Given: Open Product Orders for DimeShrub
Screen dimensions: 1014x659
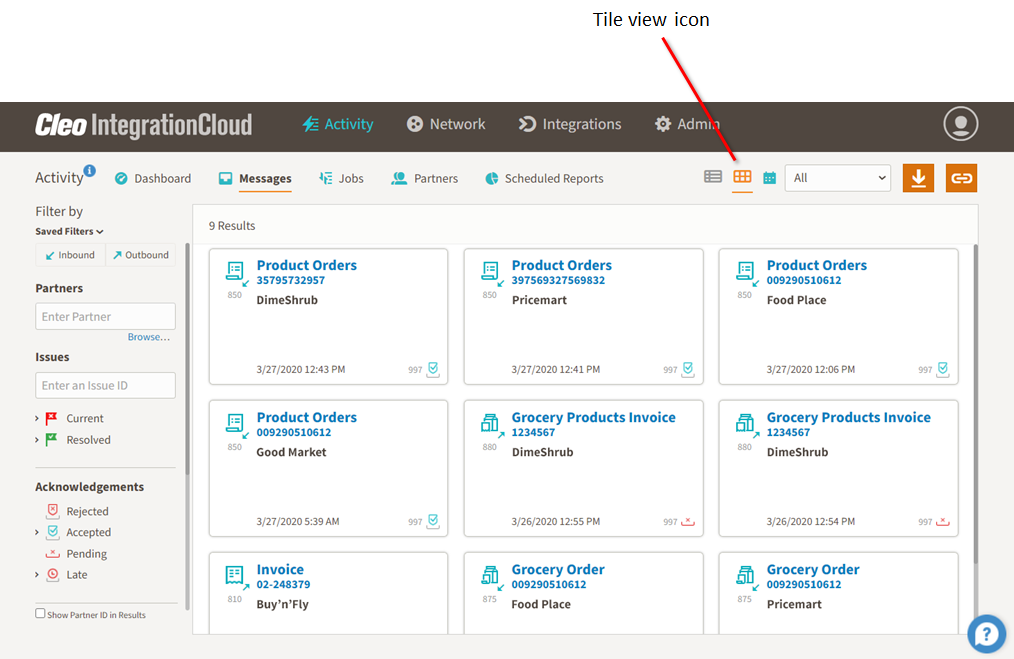Looking at the screenshot, I should tap(306, 265).
